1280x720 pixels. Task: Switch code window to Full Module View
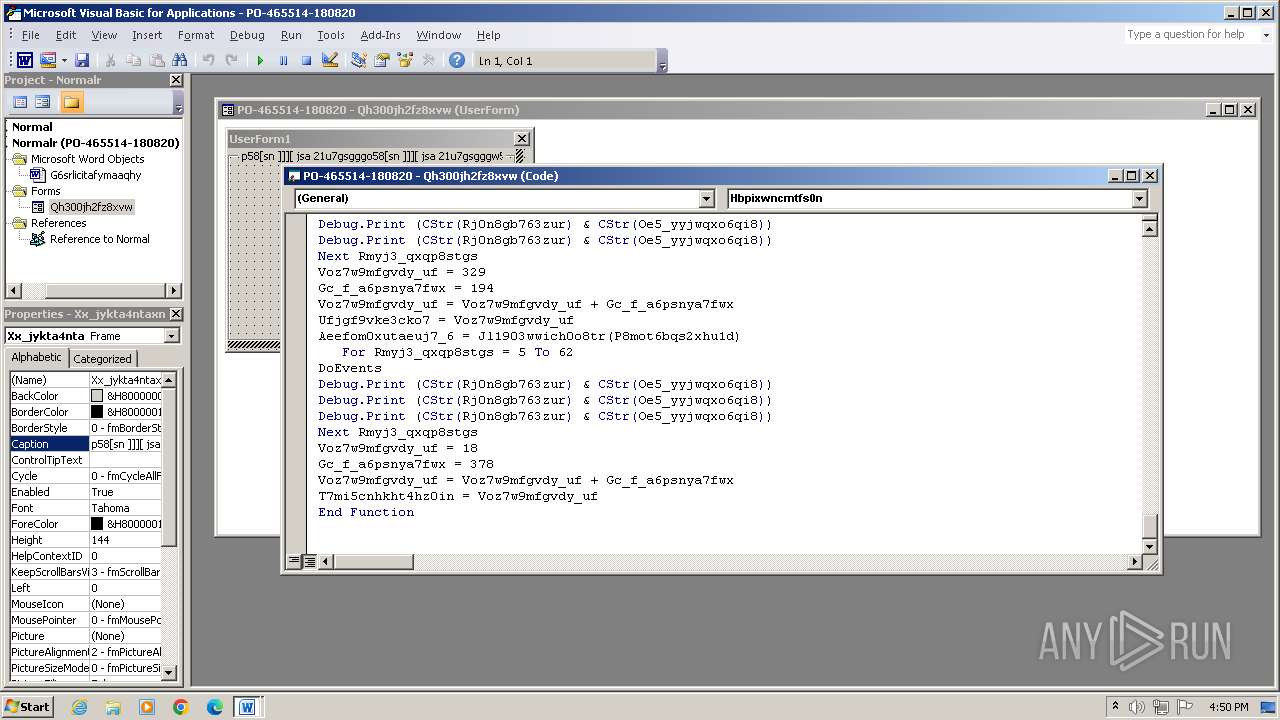pos(310,562)
